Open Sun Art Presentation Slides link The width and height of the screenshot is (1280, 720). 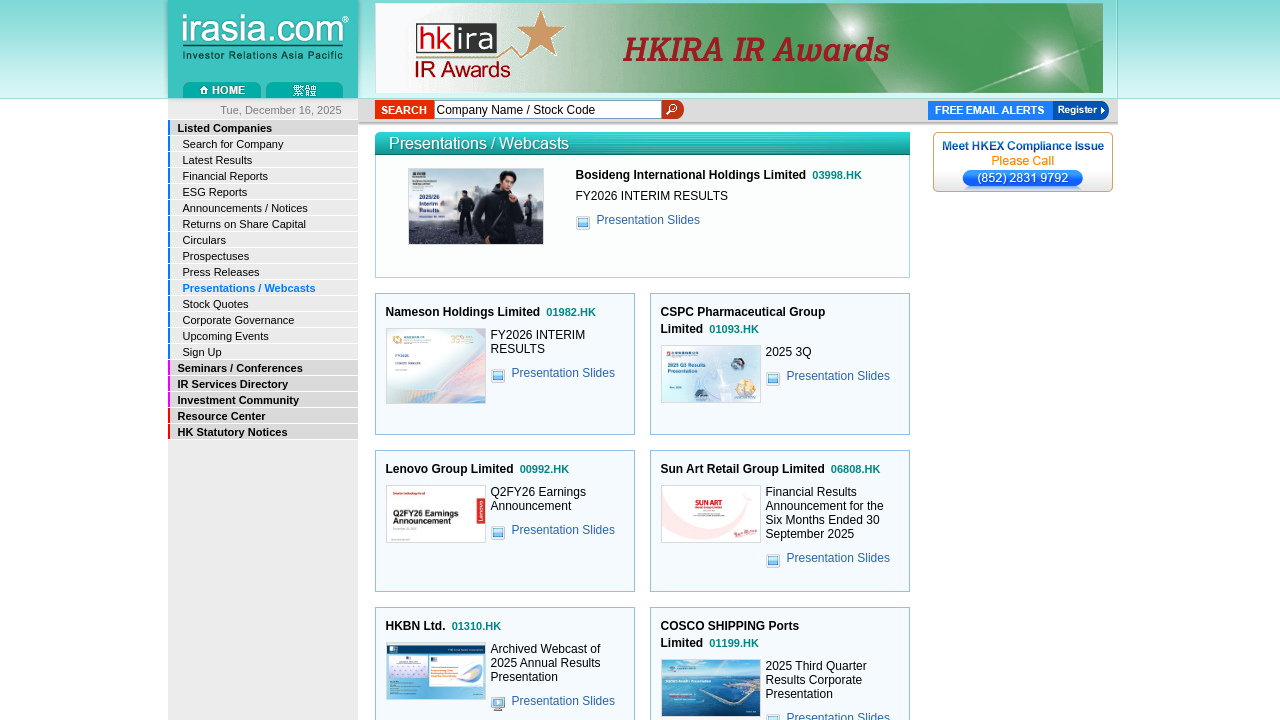pos(838,558)
